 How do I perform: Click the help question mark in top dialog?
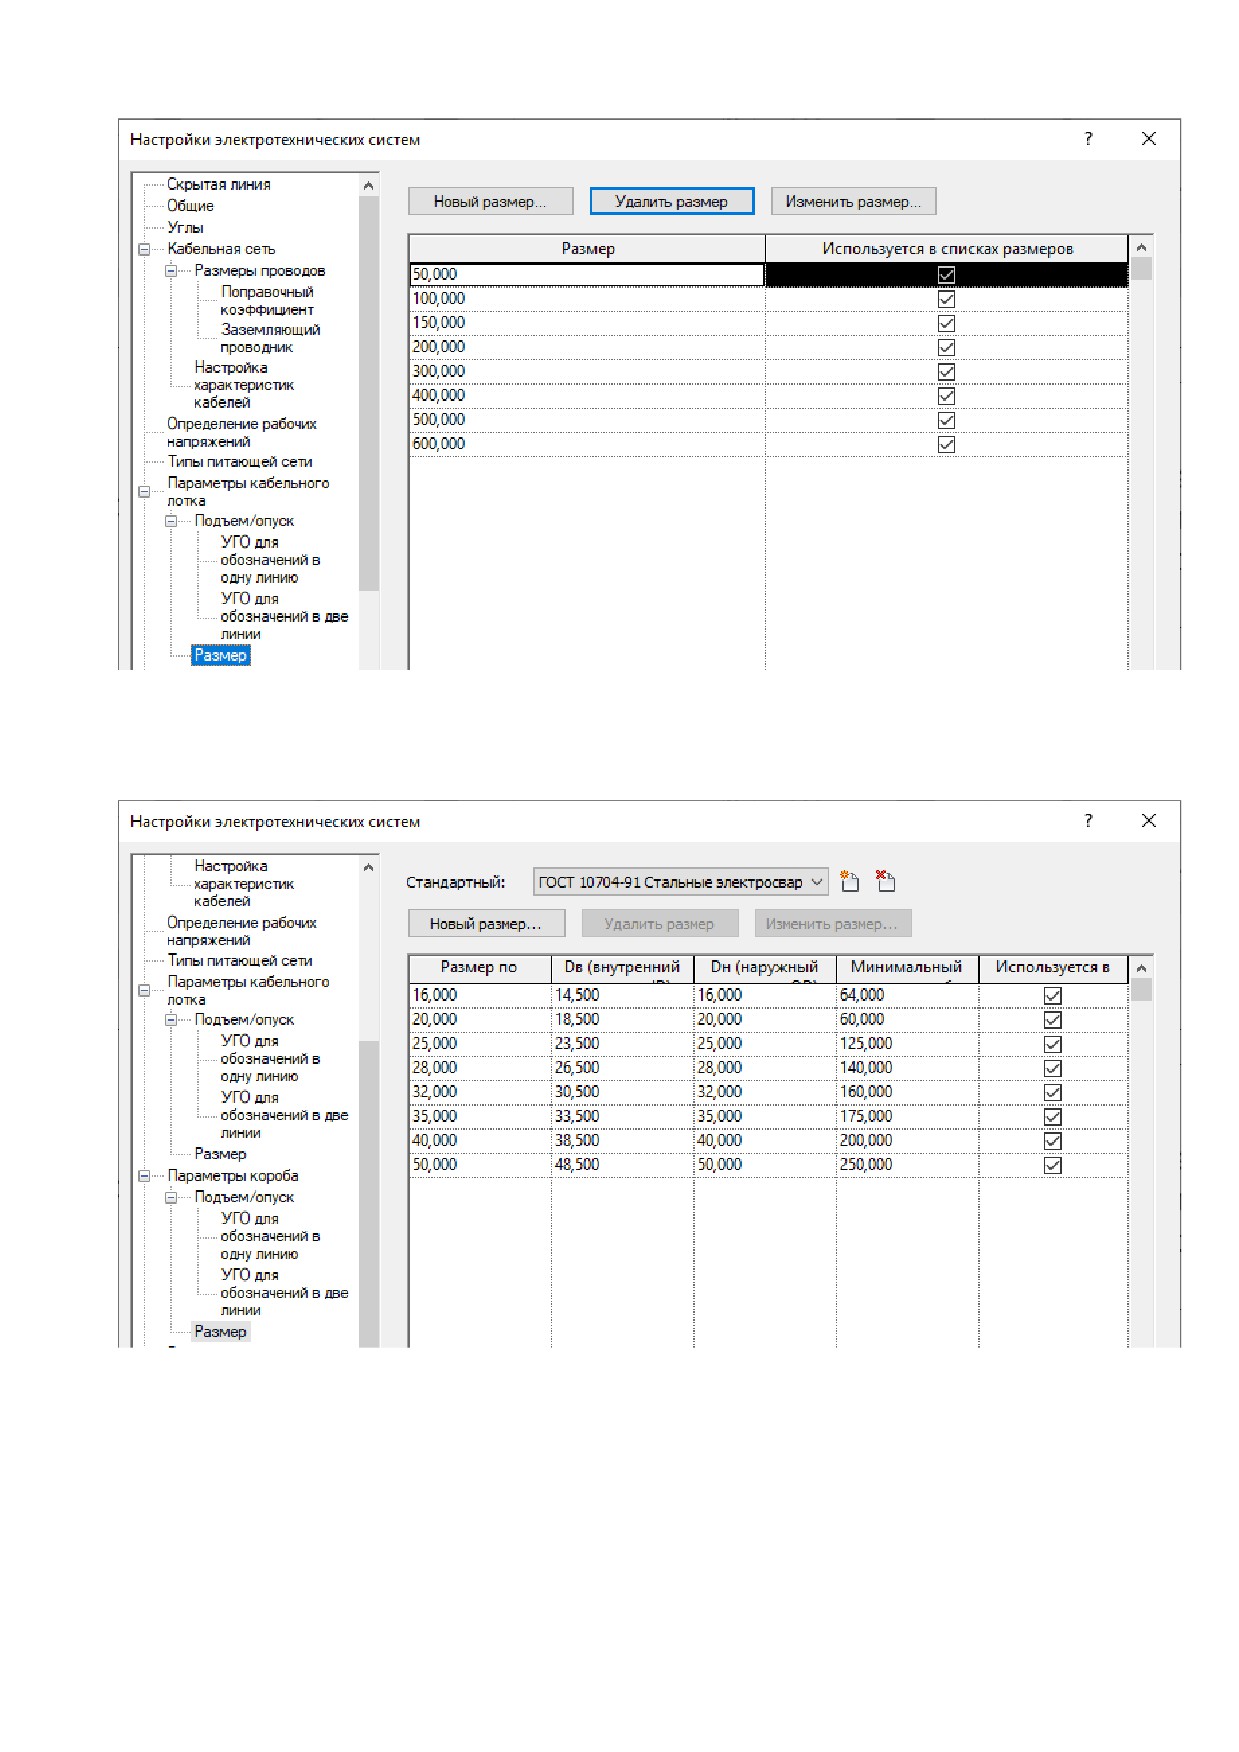tap(1088, 139)
